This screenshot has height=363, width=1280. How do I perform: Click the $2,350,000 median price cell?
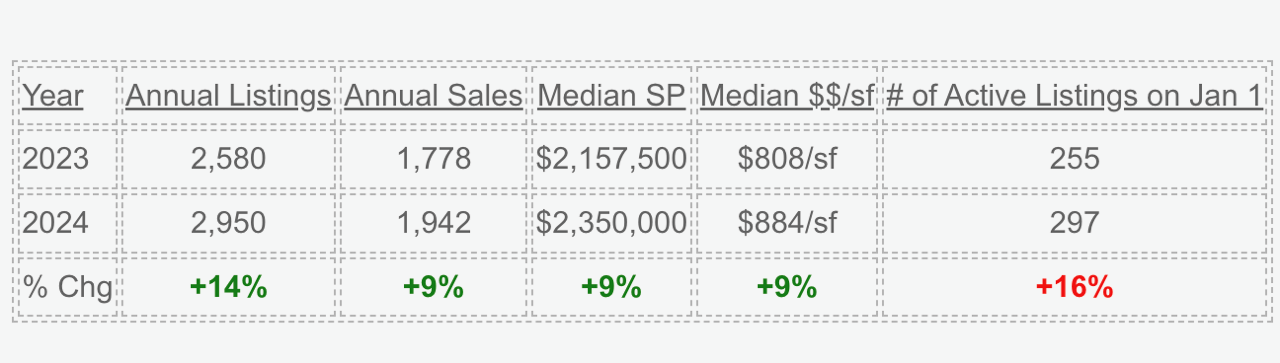(611, 222)
